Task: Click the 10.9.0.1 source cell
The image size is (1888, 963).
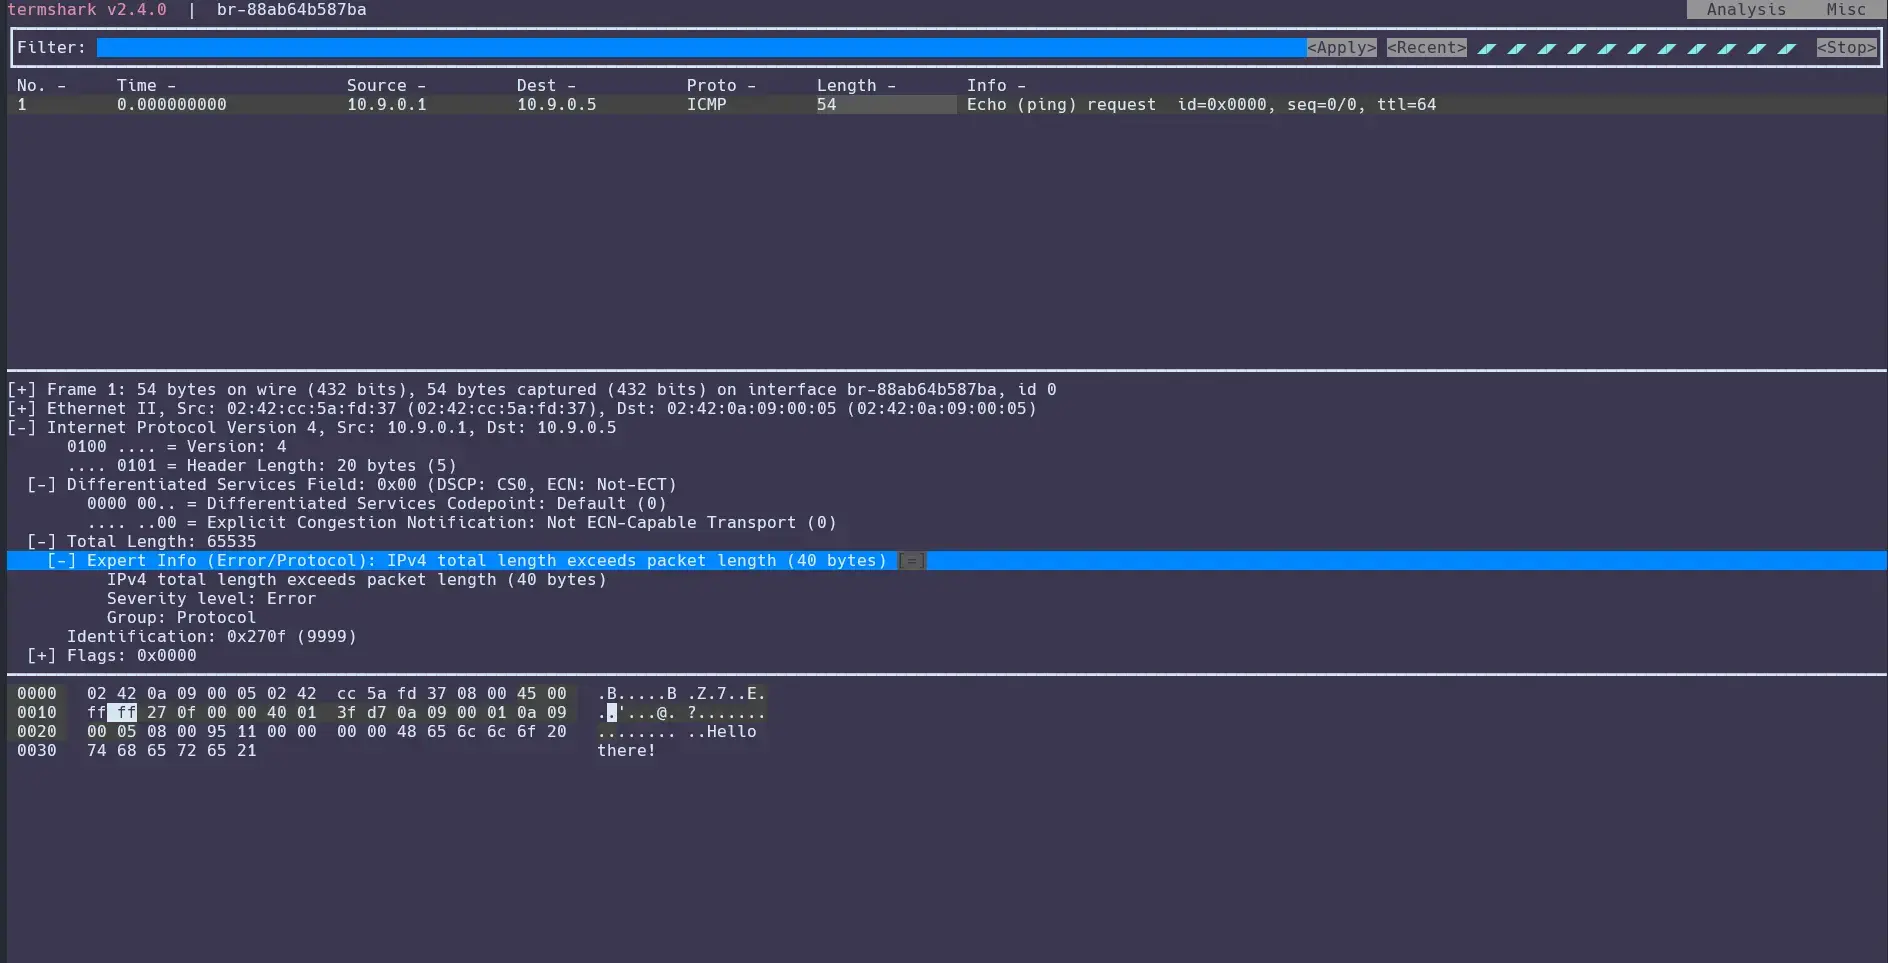Action: (x=386, y=105)
